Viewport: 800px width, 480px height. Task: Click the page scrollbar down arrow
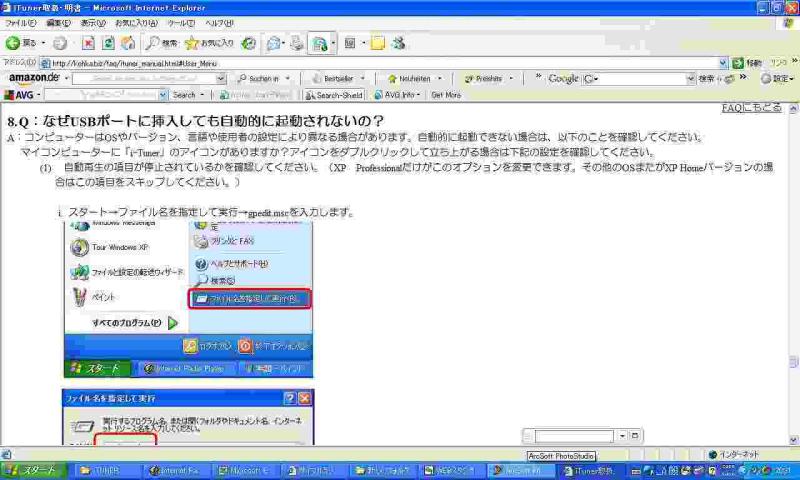point(794,440)
